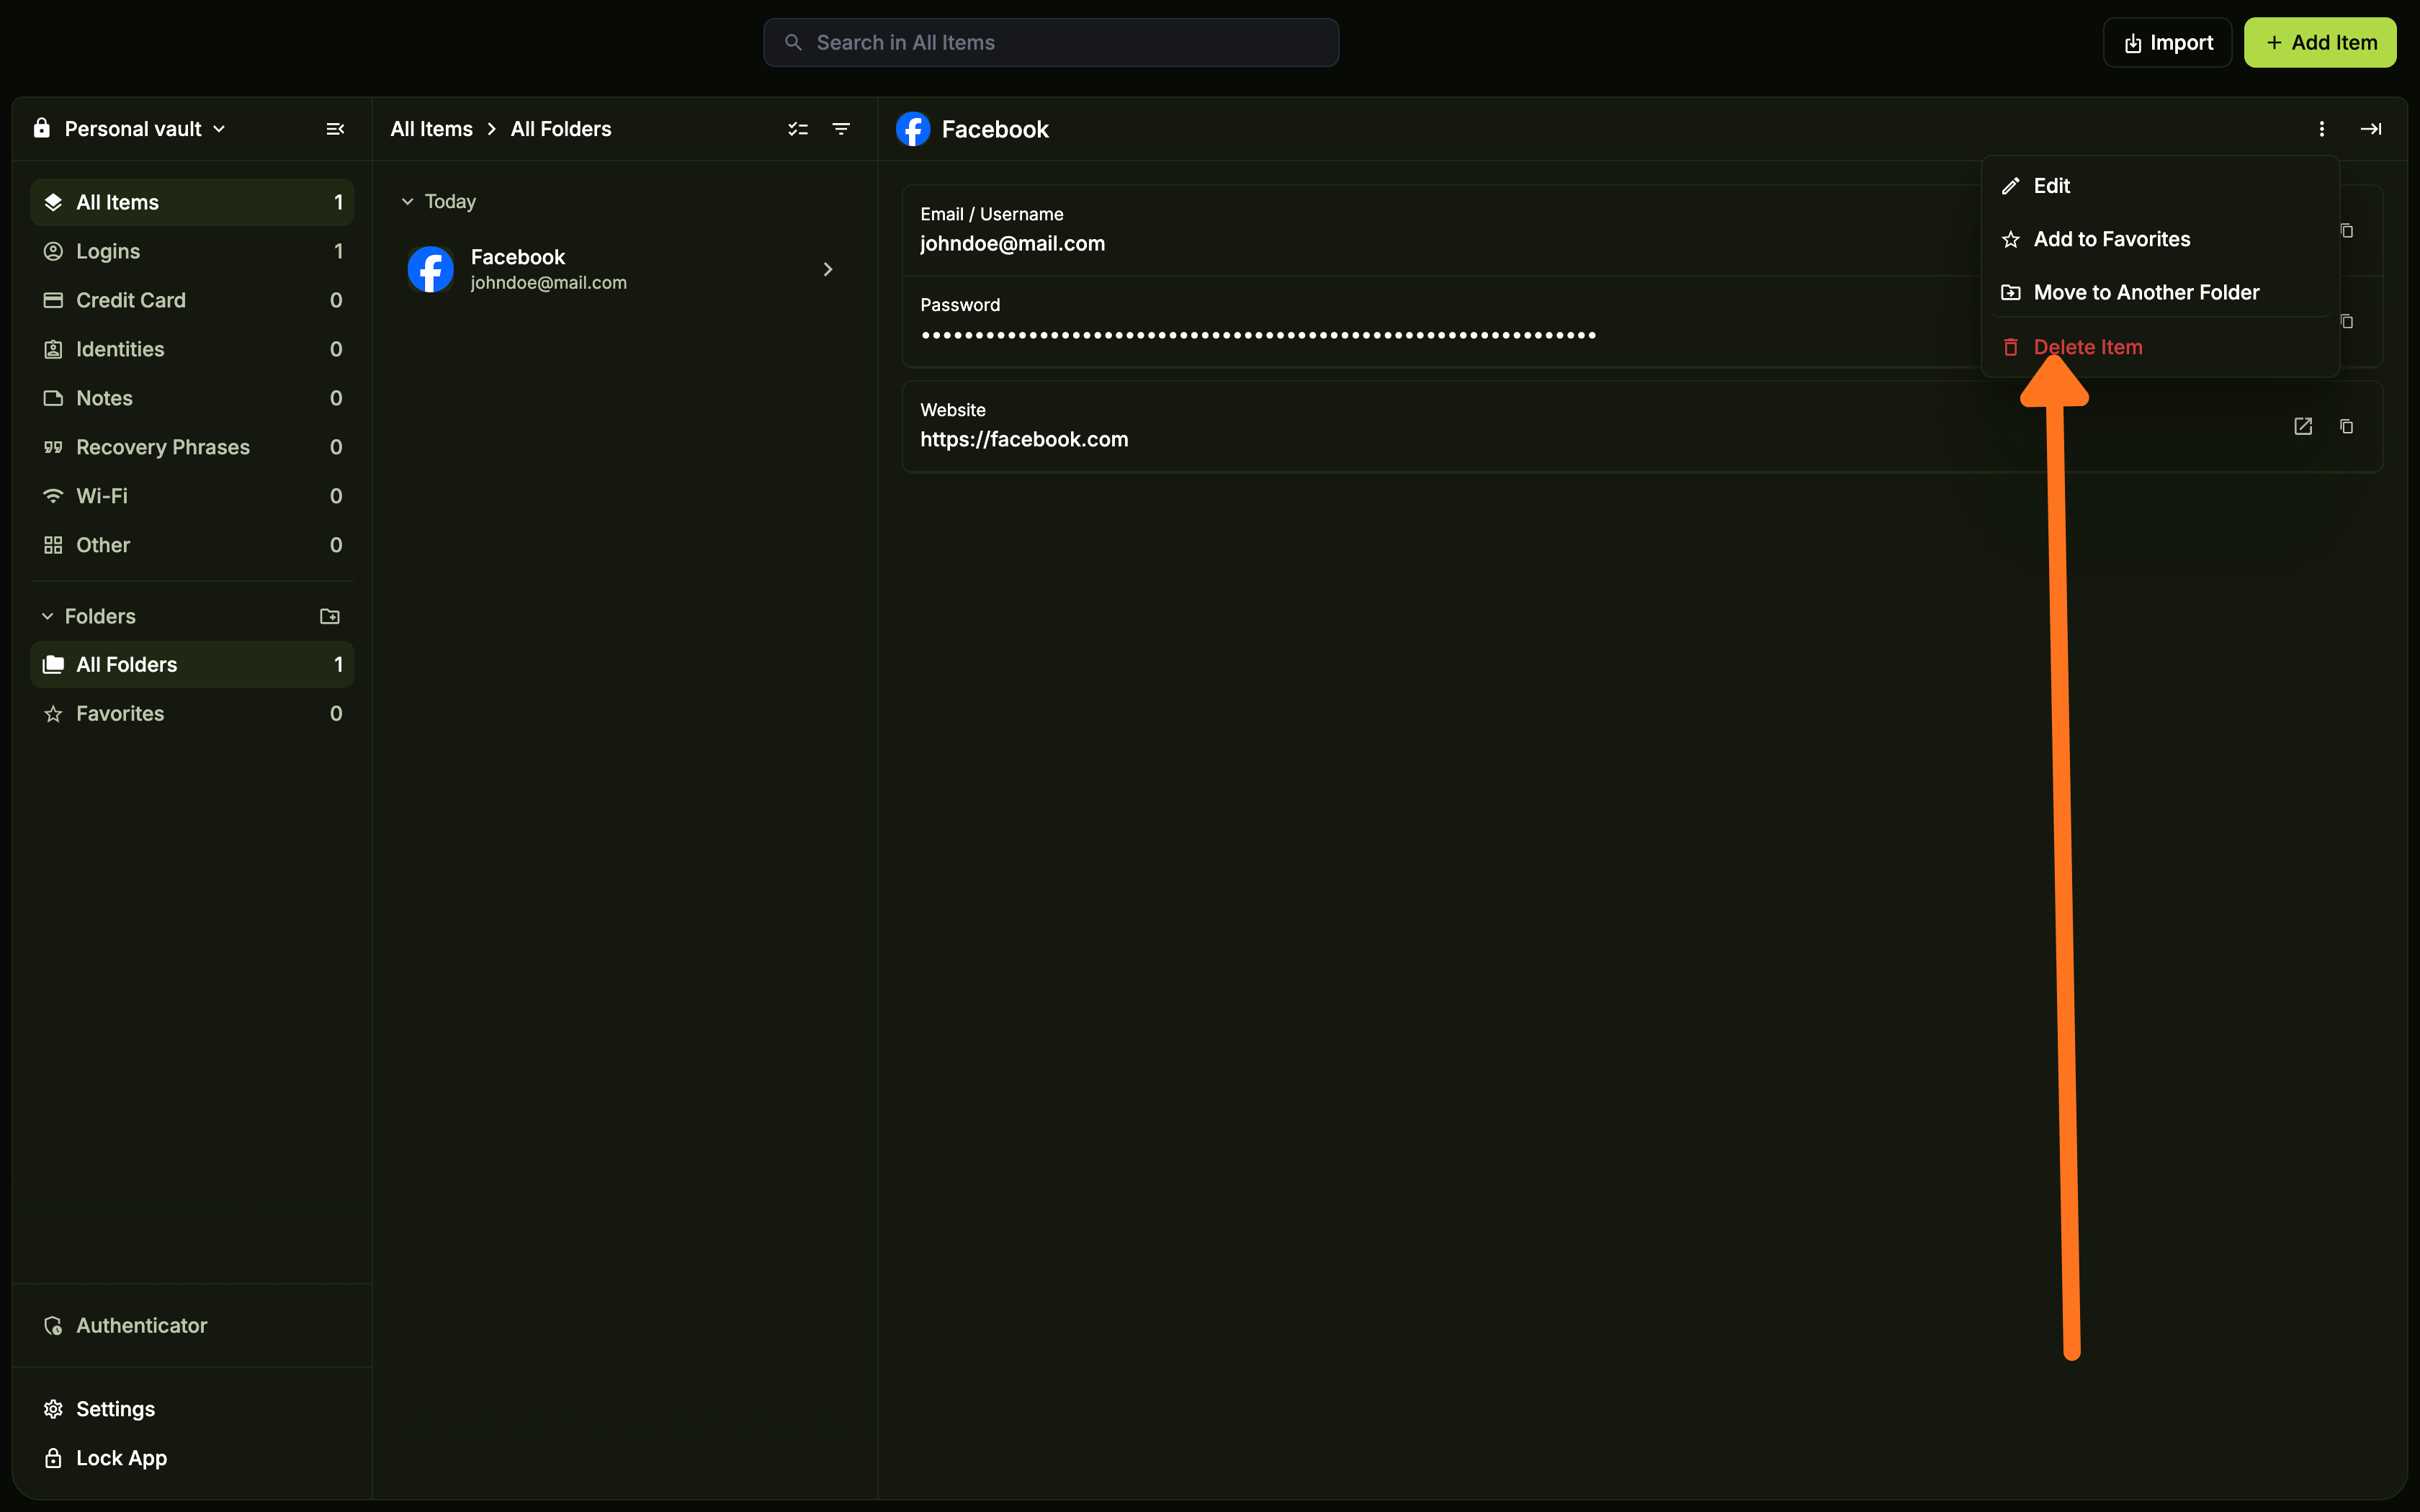
Task: Click the search magnifier icon
Action: (793, 42)
